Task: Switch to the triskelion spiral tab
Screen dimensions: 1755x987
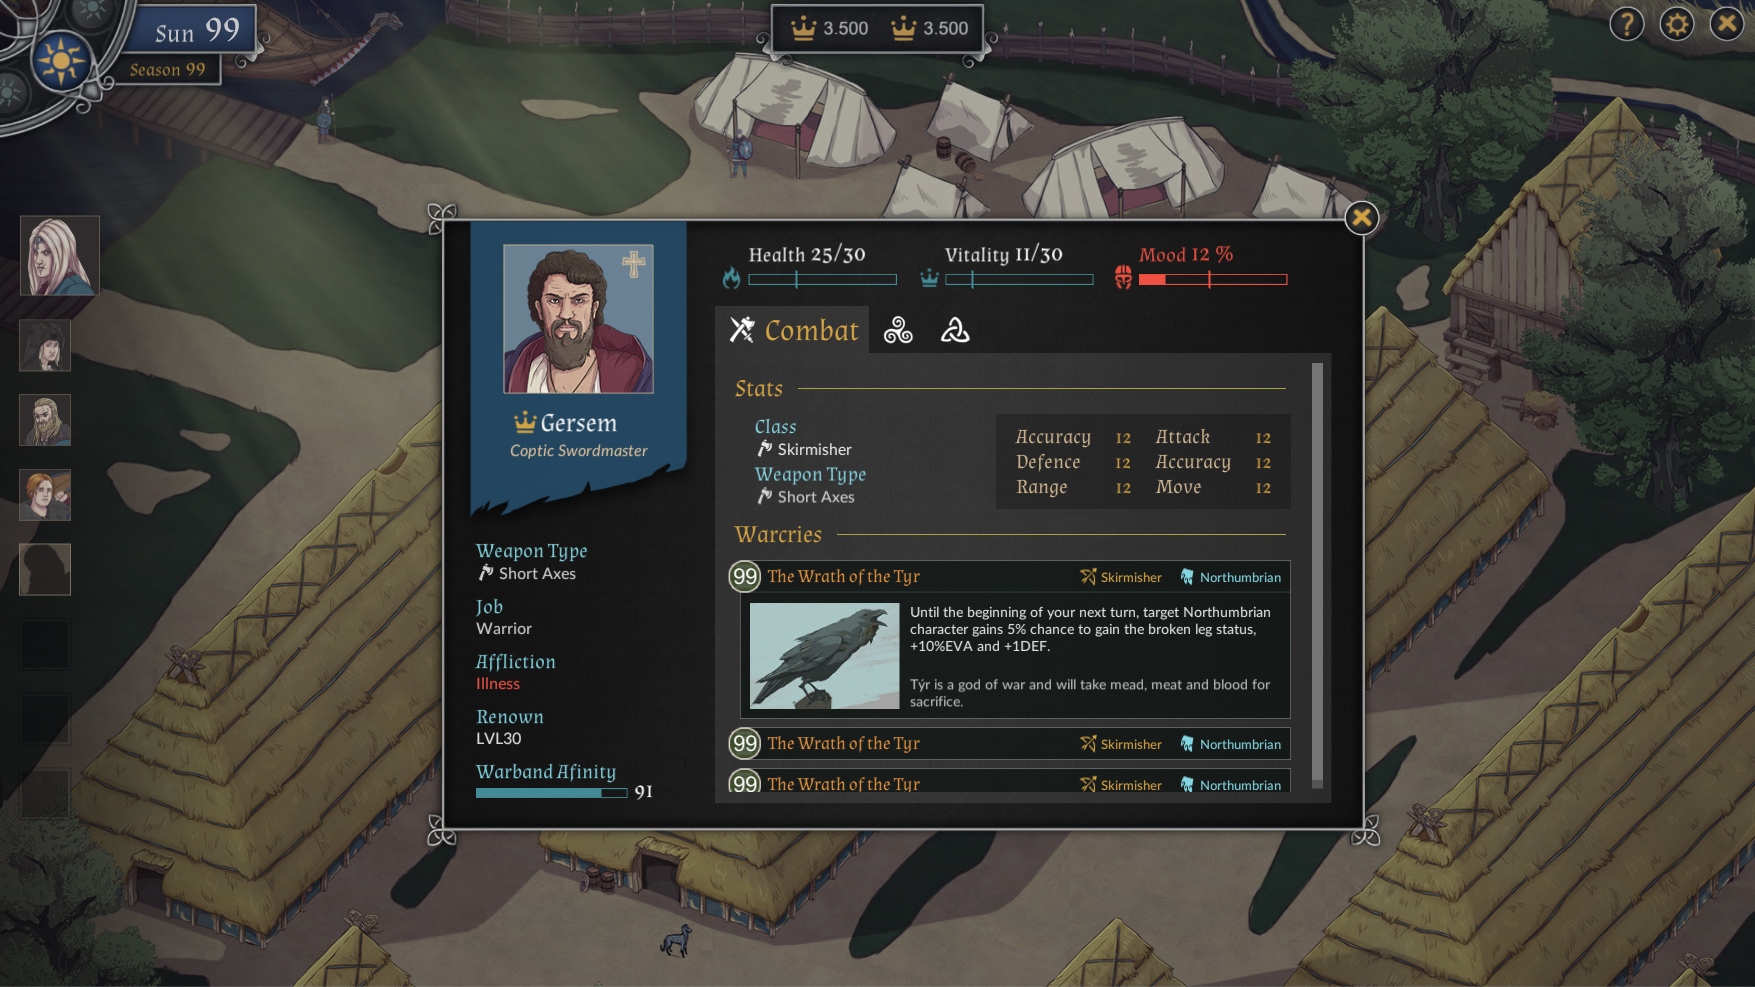Action: 898,330
